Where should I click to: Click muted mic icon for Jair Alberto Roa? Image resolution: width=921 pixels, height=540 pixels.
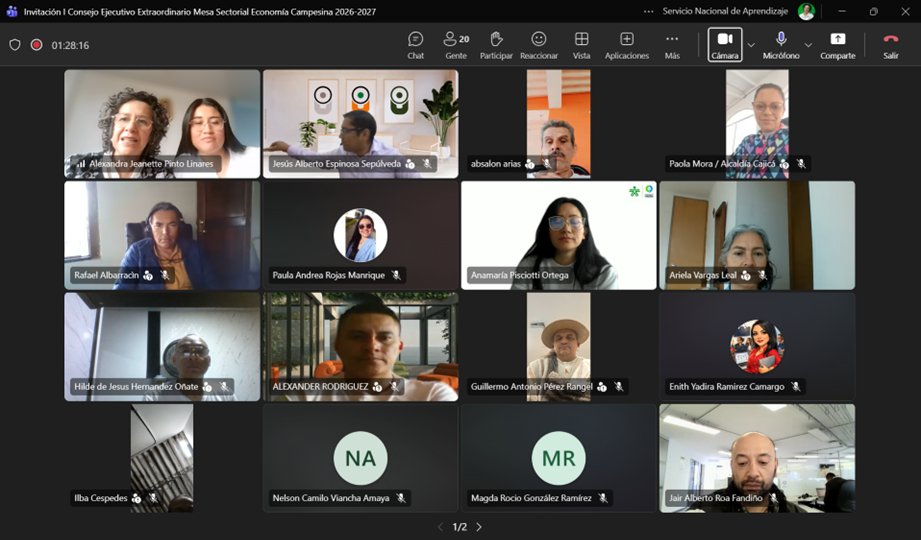point(774,498)
